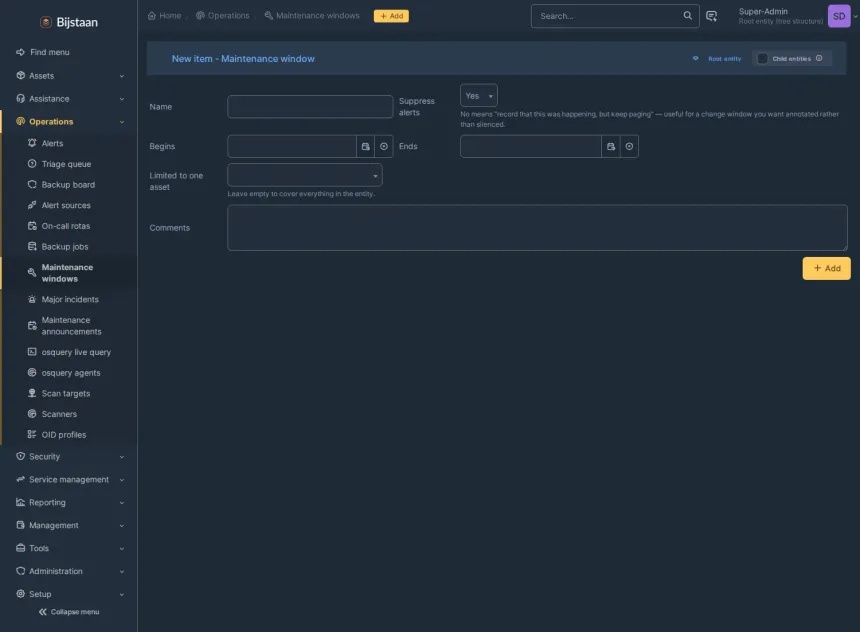860x632 pixels.
Task: Click Collapse menu button
Action: (x=69, y=612)
